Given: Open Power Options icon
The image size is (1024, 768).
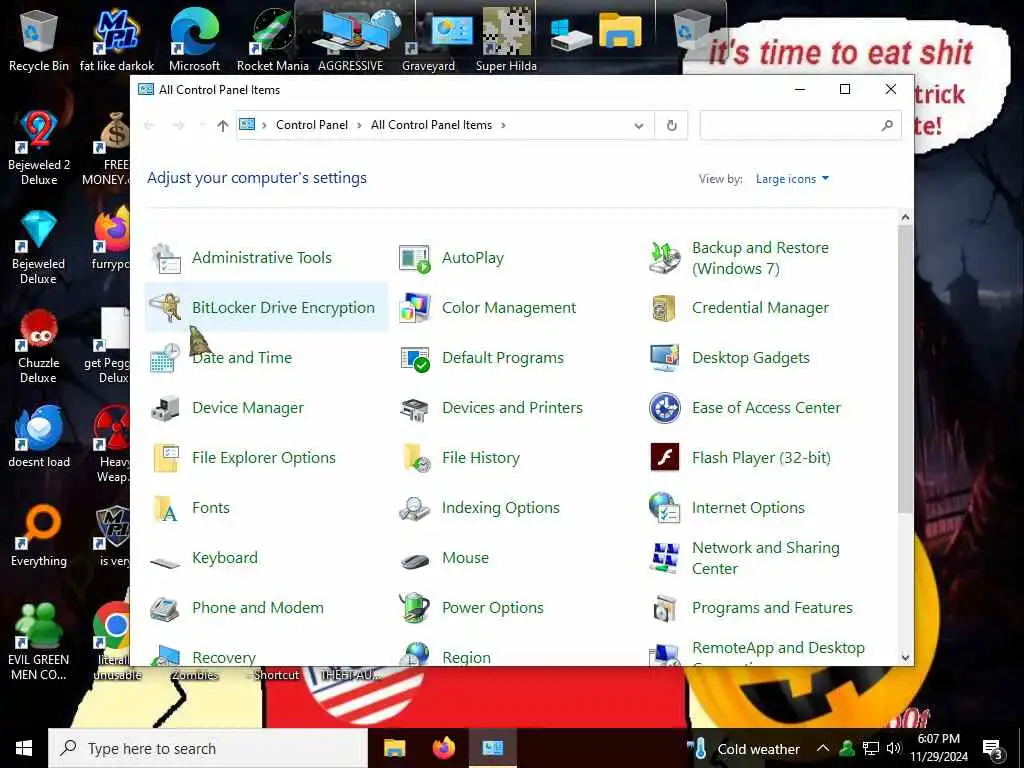Looking at the screenshot, I should (415, 608).
